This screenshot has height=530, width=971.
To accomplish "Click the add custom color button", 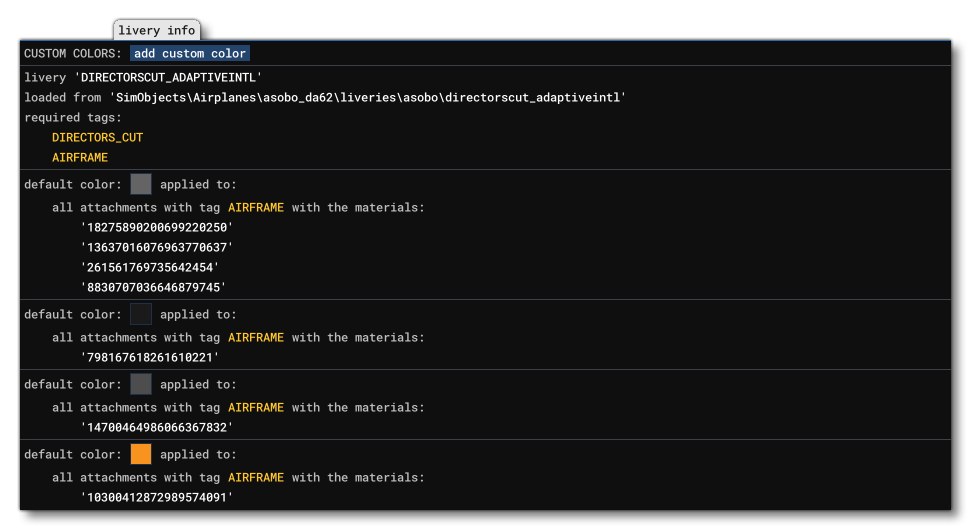I will [x=189, y=53].
